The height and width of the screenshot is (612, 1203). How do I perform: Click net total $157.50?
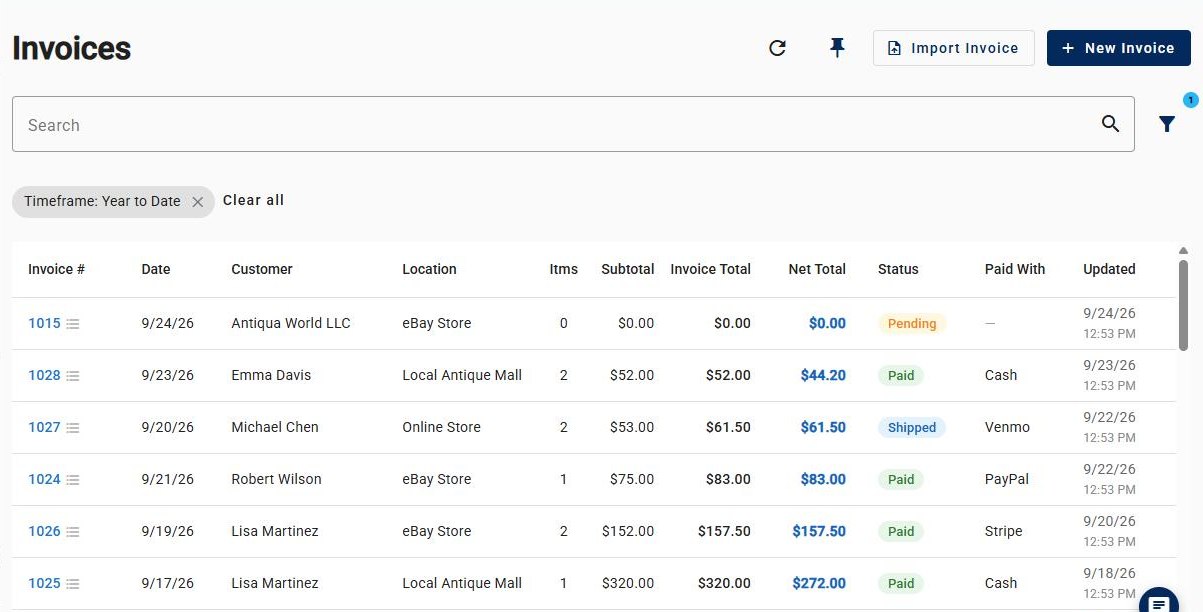point(819,531)
